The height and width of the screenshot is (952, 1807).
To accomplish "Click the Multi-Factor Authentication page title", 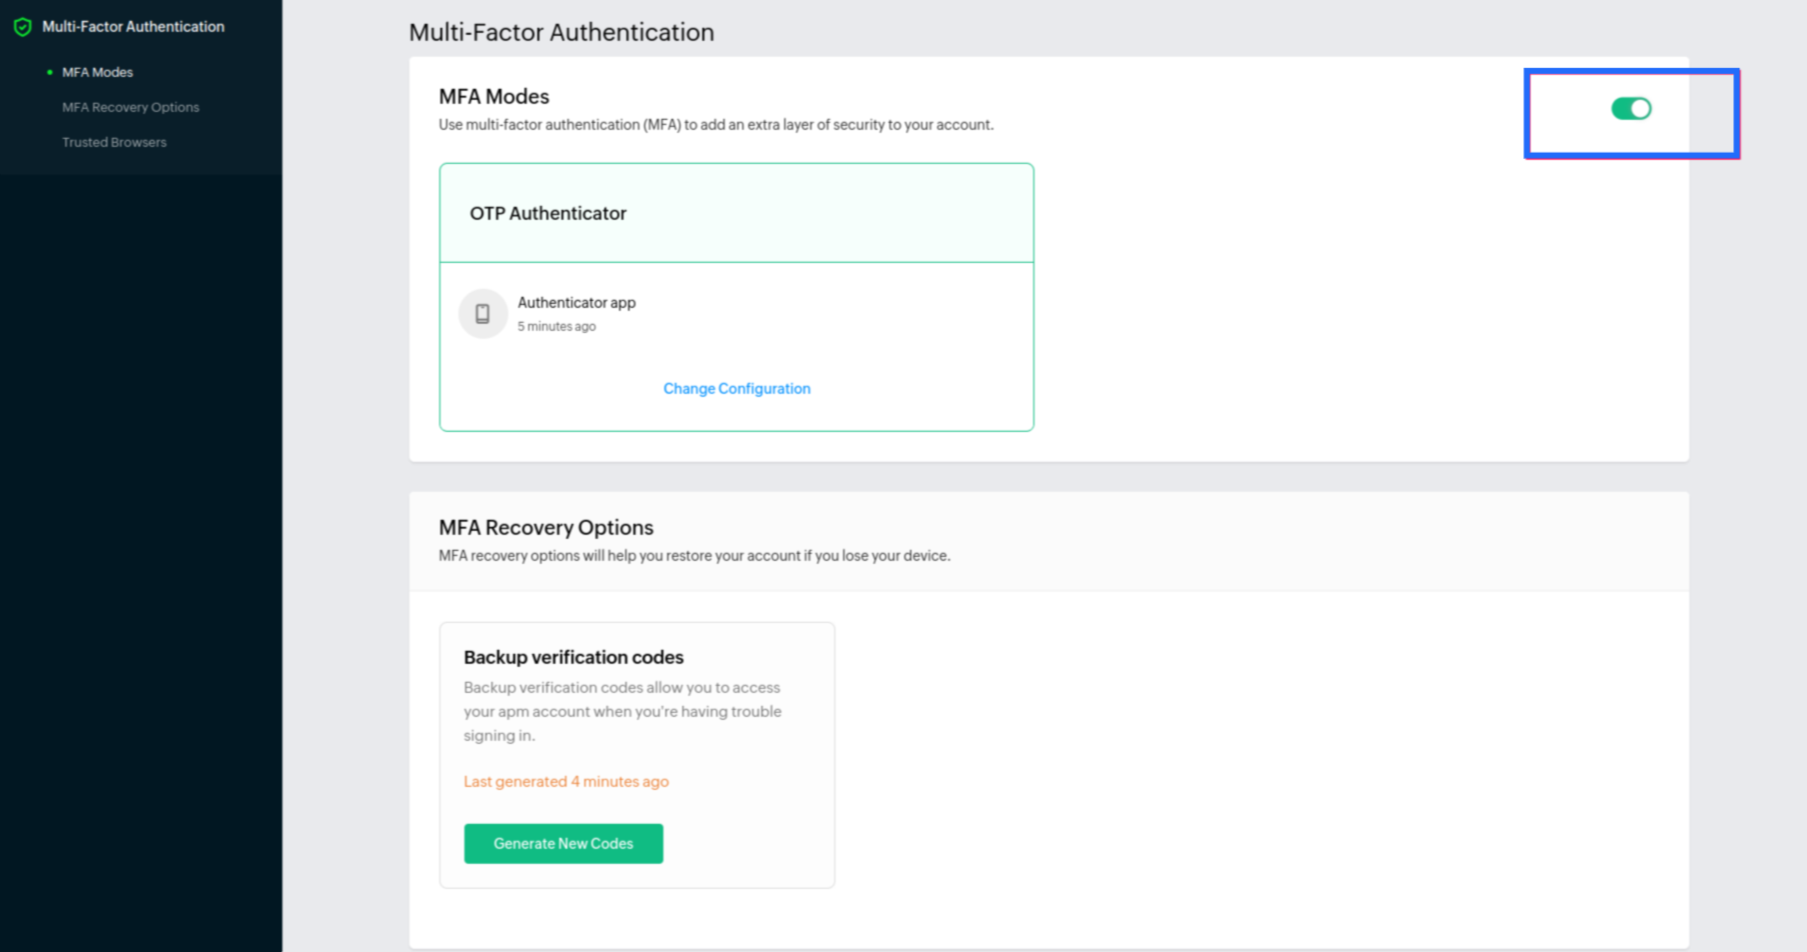I will [x=561, y=32].
